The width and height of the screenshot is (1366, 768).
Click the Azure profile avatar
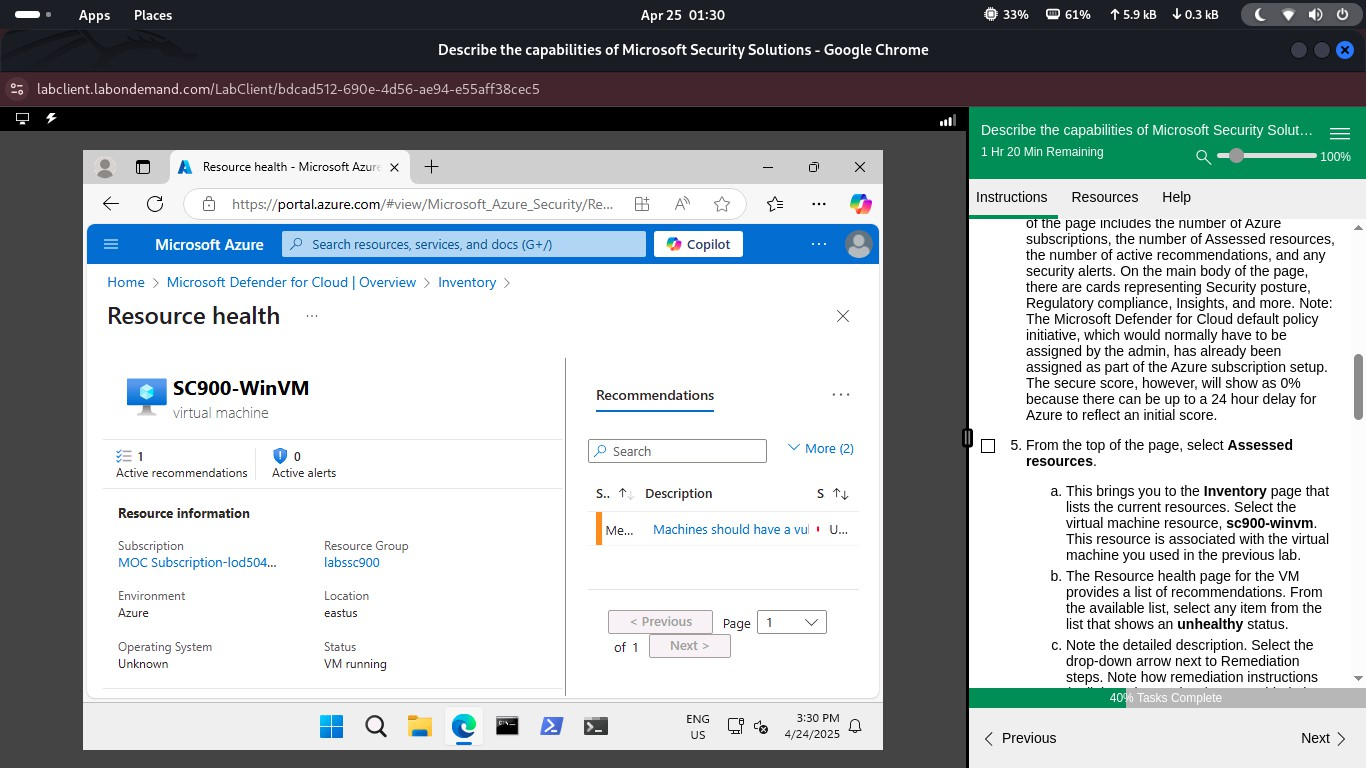(x=858, y=243)
